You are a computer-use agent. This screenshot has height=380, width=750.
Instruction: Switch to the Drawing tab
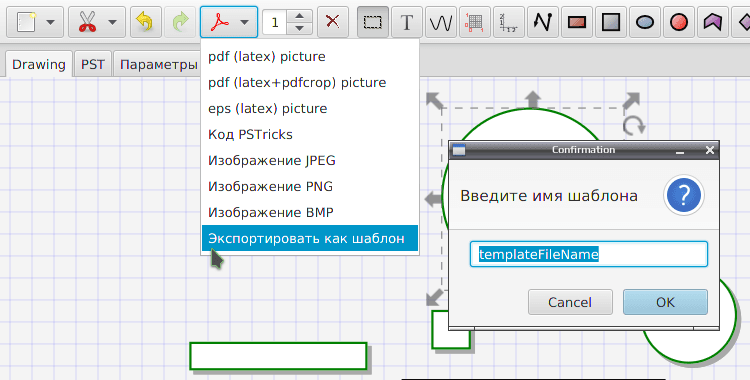[39, 64]
